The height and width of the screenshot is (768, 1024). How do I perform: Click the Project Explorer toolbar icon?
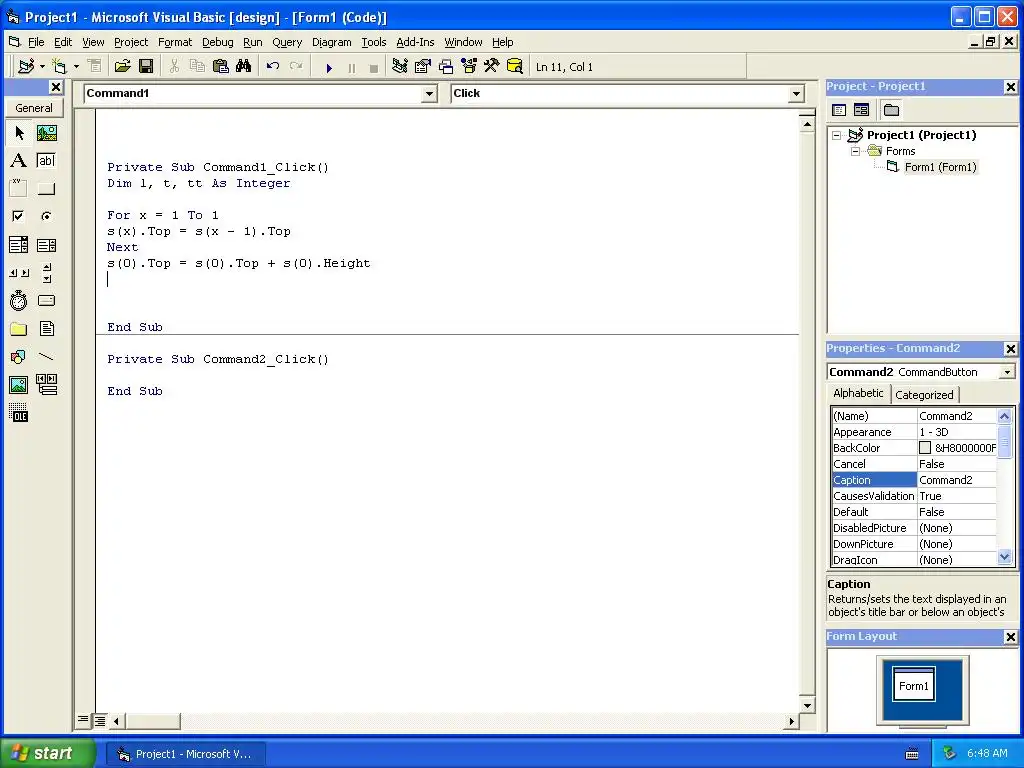click(400, 67)
